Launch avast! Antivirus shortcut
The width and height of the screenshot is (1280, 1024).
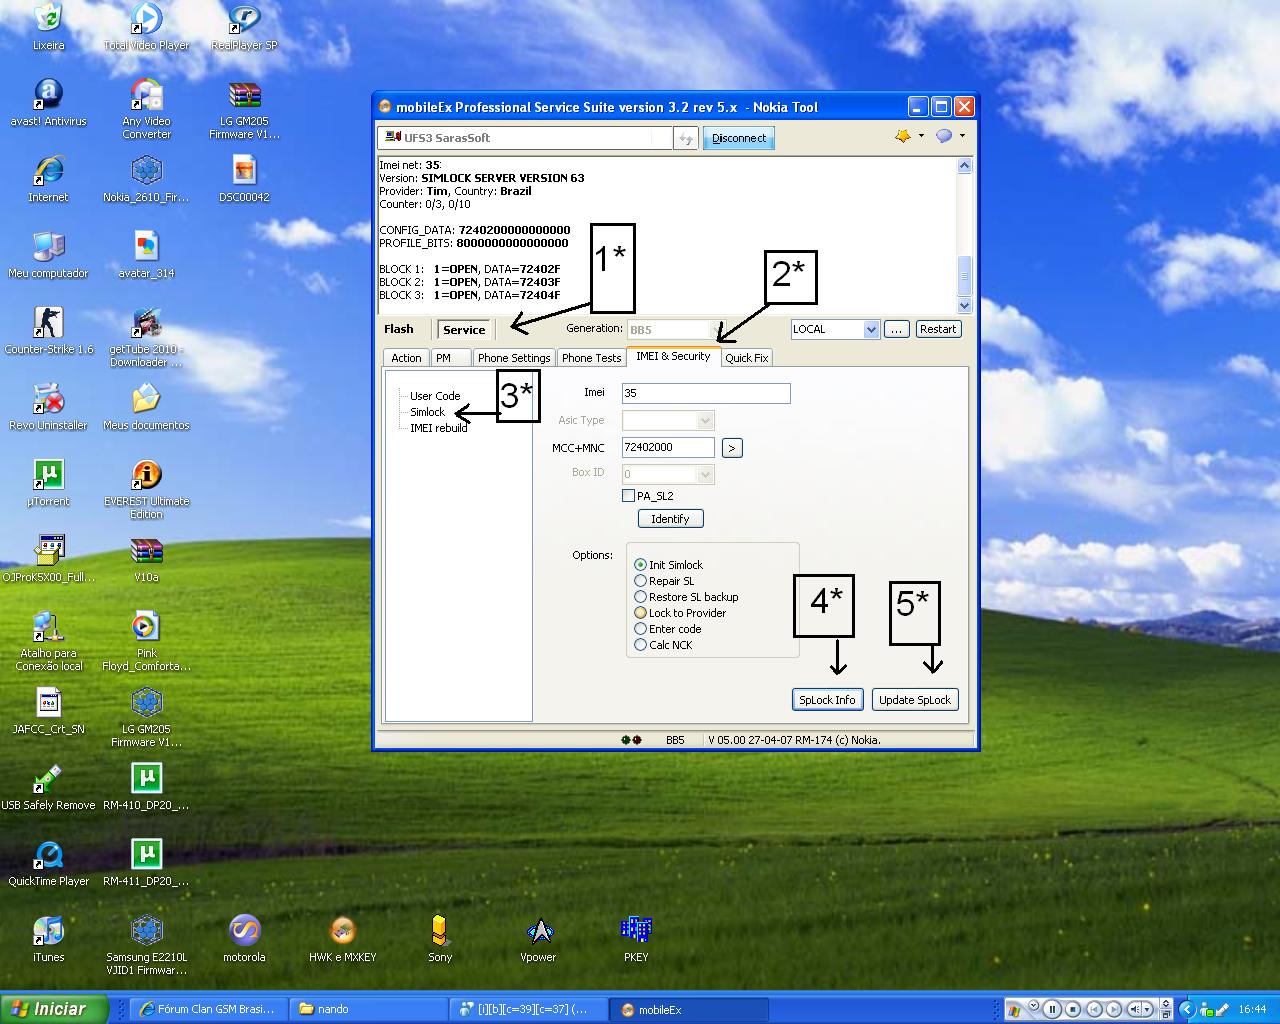click(x=48, y=103)
